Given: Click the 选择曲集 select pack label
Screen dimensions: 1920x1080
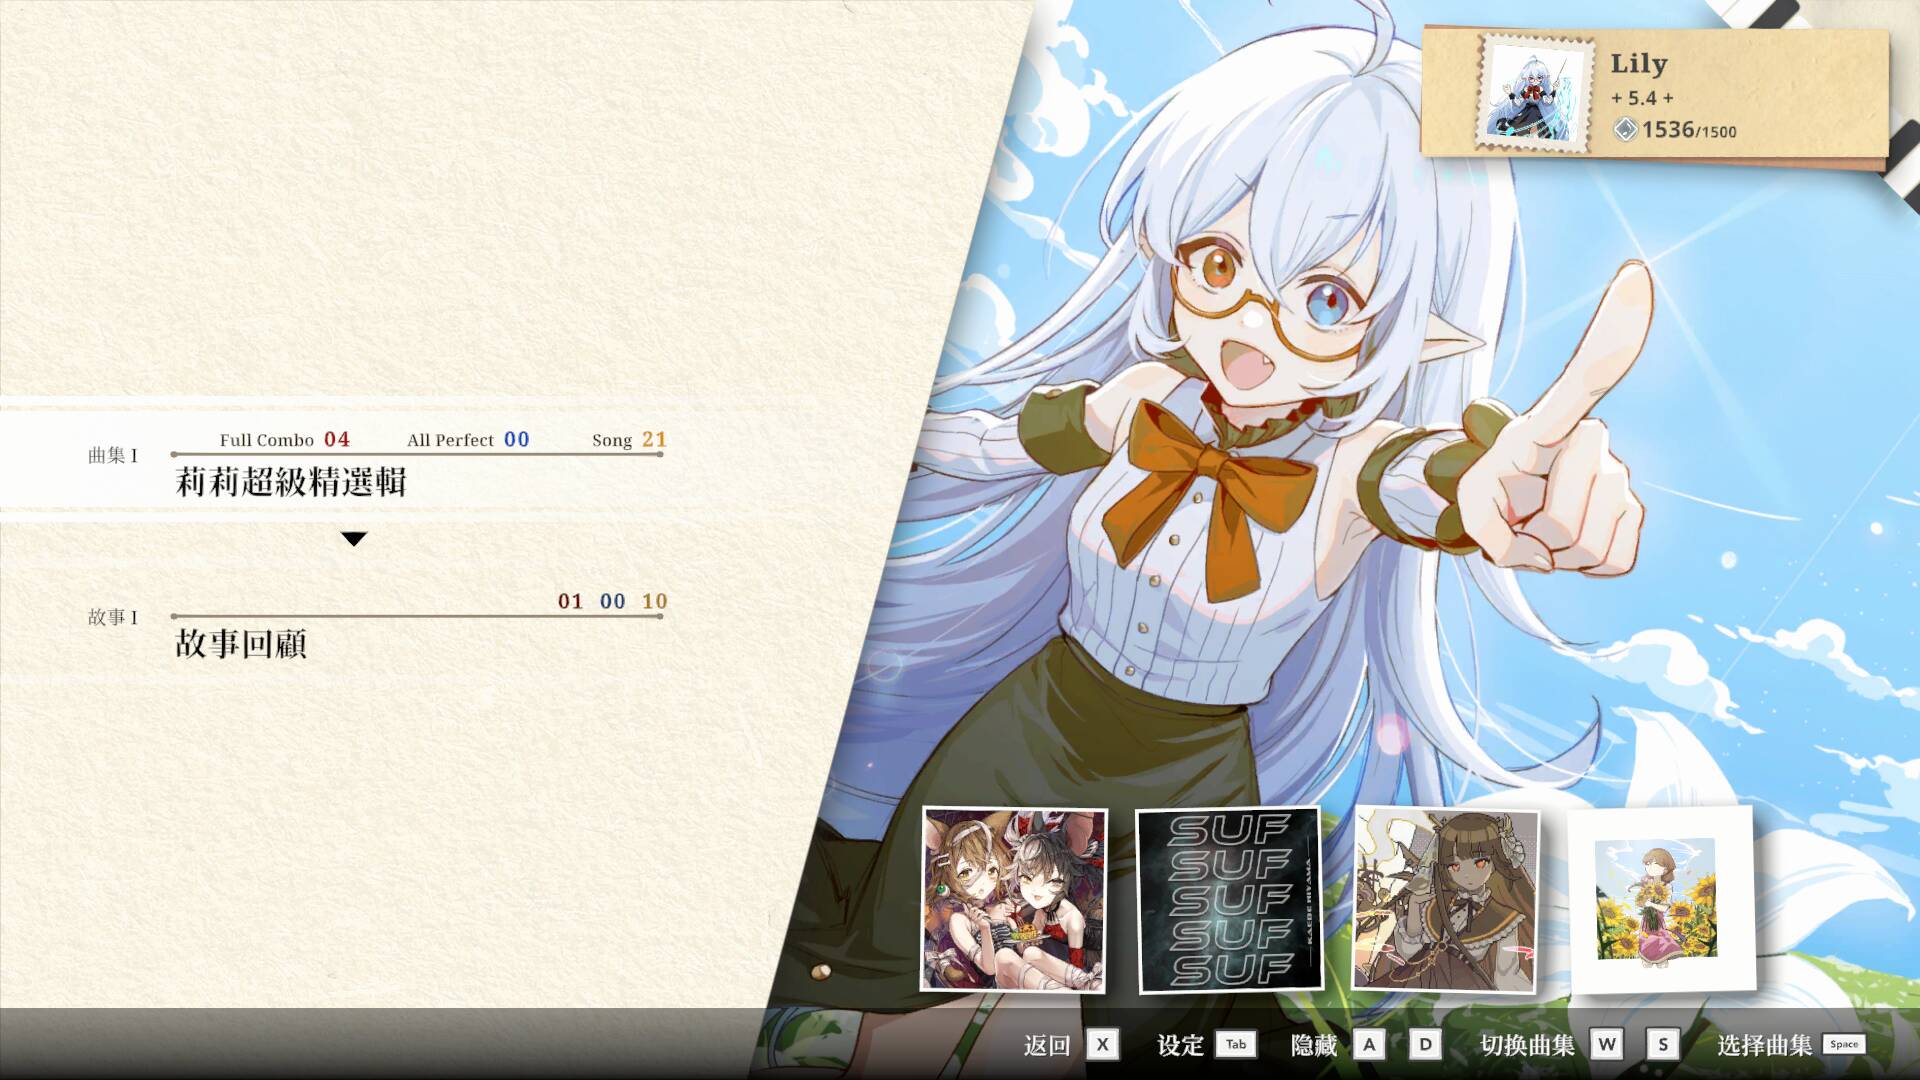Looking at the screenshot, I should pos(1764,1045).
